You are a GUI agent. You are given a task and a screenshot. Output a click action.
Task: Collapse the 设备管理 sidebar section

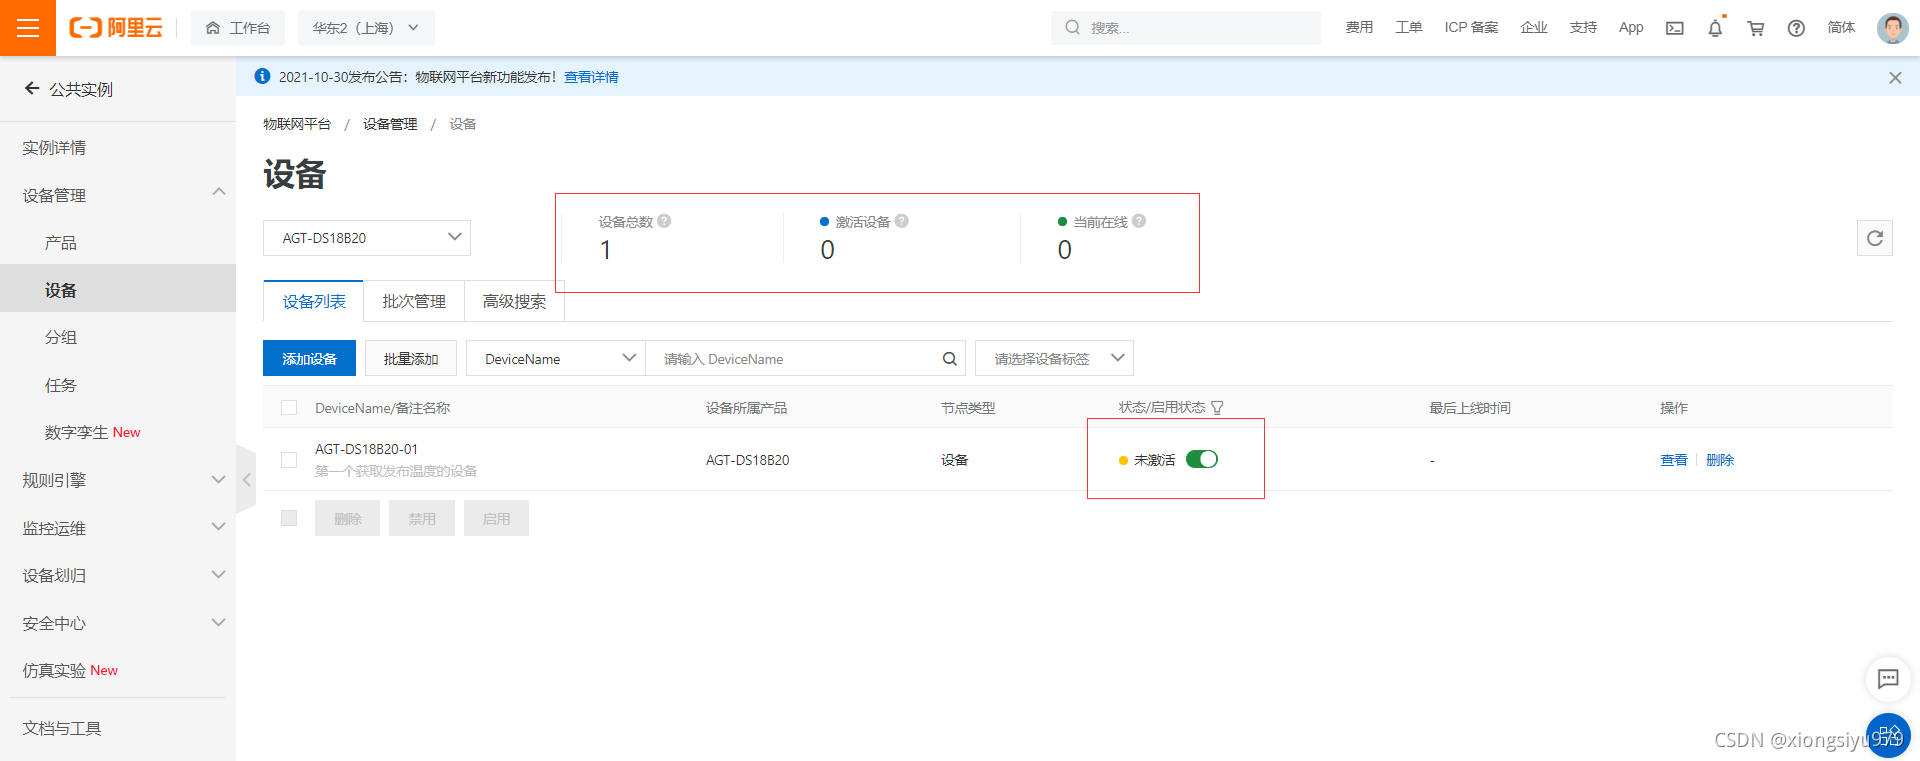pos(219,192)
